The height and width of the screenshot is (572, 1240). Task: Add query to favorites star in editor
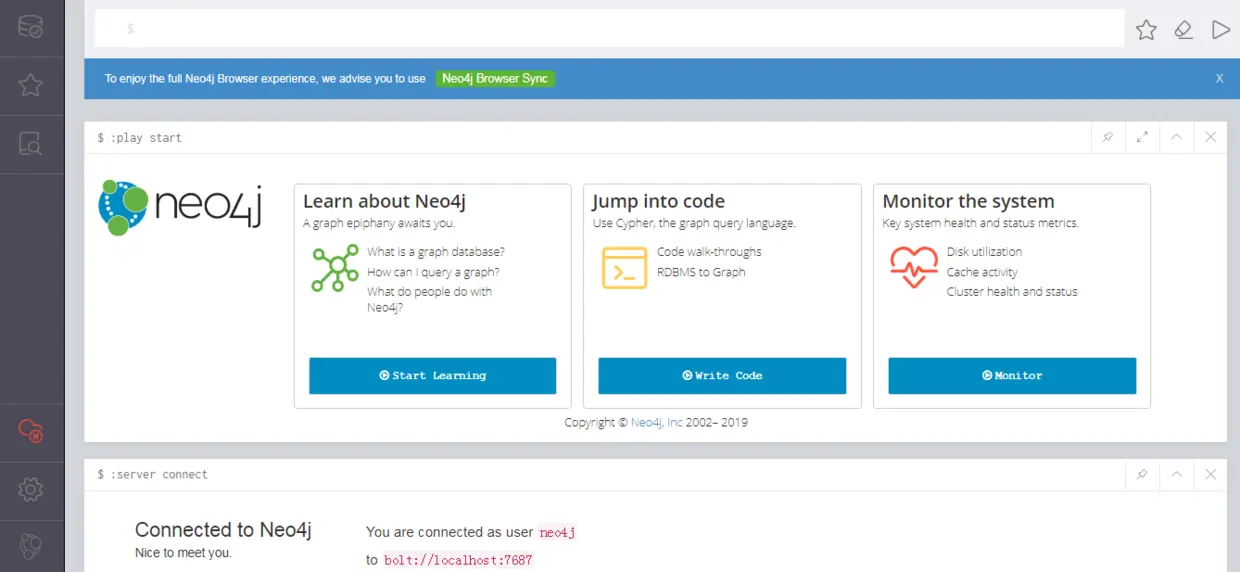pyautogui.click(x=1146, y=30)
